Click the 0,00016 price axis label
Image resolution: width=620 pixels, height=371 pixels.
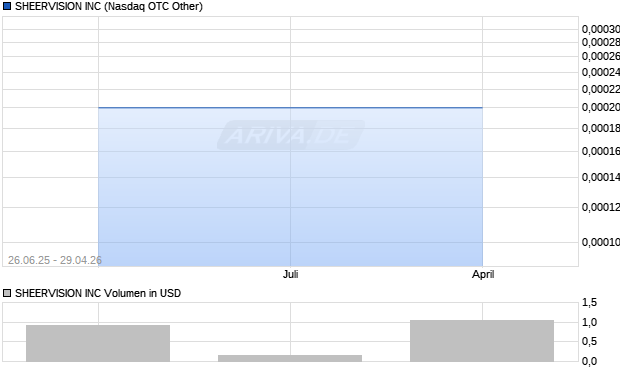601,151
